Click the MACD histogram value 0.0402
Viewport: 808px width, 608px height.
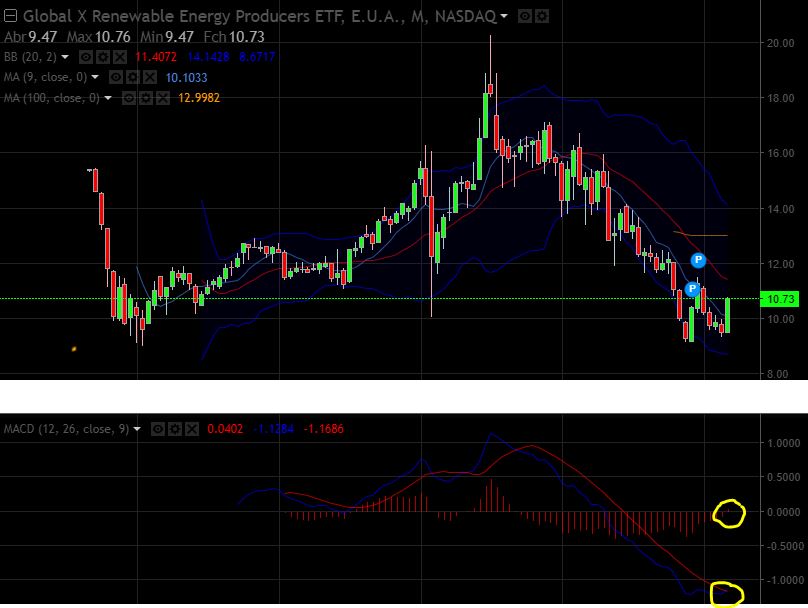[225, 429]
